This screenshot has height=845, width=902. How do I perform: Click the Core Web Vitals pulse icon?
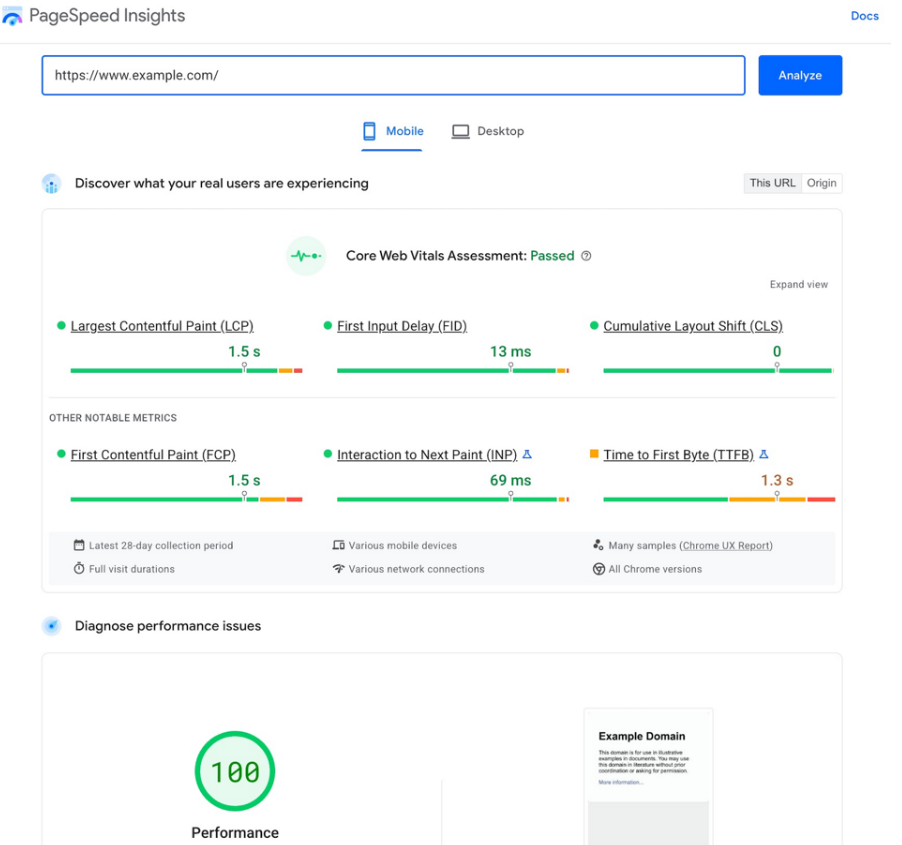[x=306, y=256]
